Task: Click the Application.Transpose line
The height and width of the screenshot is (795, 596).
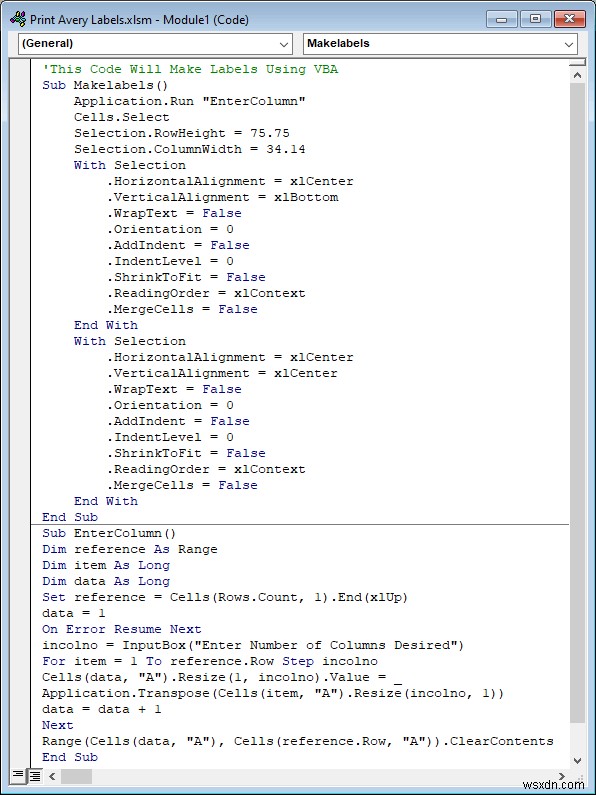Action: pos(273,693)
